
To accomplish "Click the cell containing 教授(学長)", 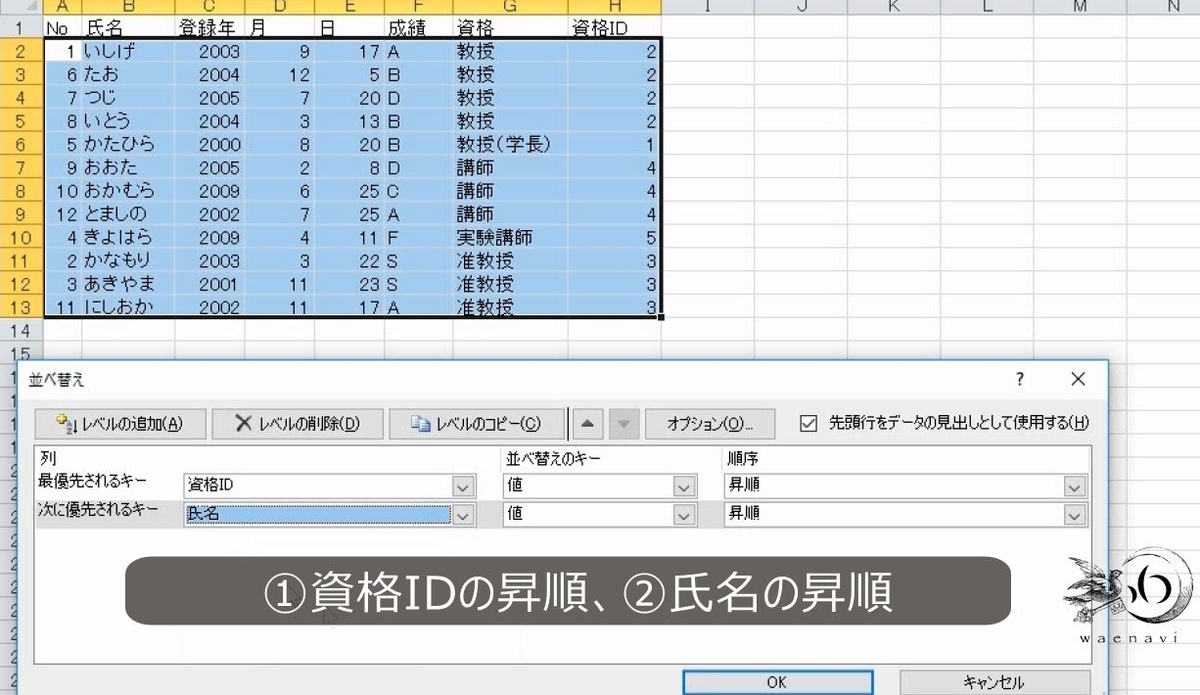I will pyautogui.click(x=510, y=144).
